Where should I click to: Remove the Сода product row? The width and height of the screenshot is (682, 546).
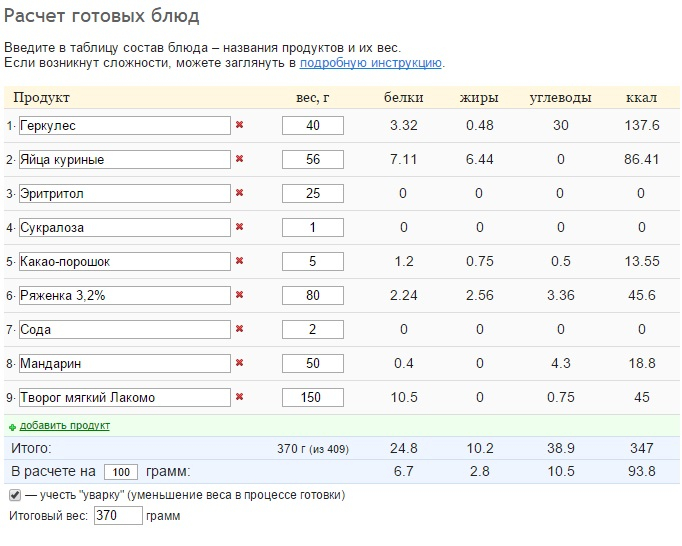(x=239, y=330)
